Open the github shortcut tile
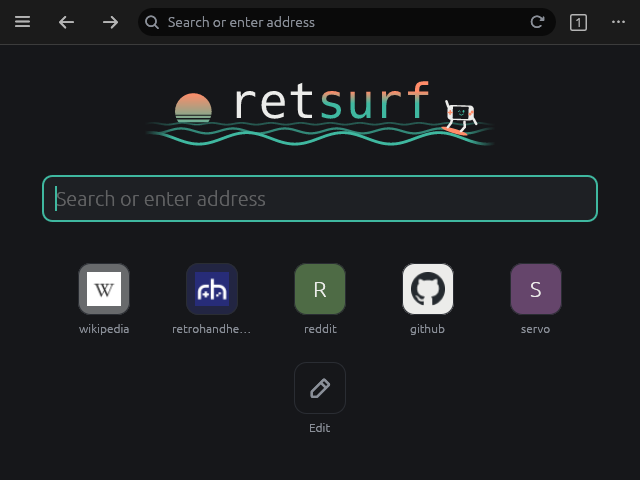 428,289
